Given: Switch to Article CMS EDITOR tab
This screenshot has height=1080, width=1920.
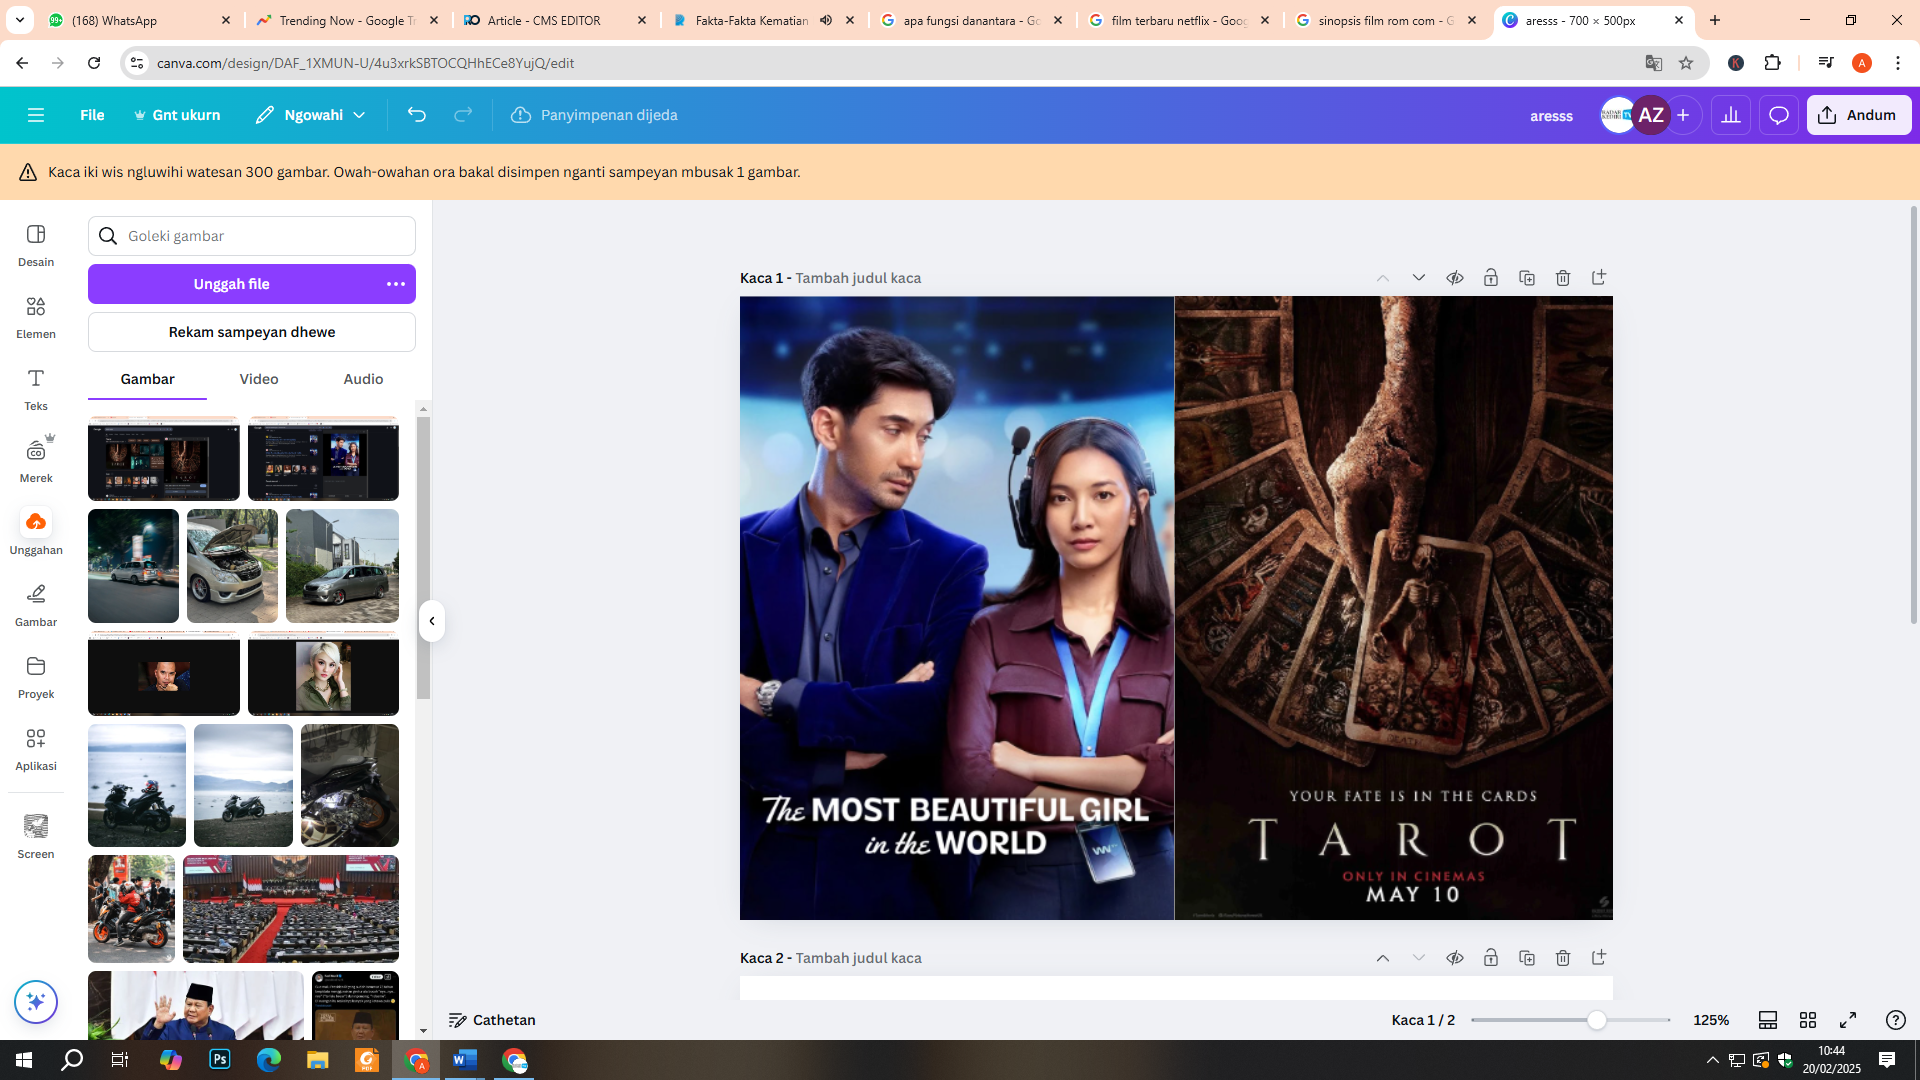Looking at the screenshot, I should click(556, 20).
